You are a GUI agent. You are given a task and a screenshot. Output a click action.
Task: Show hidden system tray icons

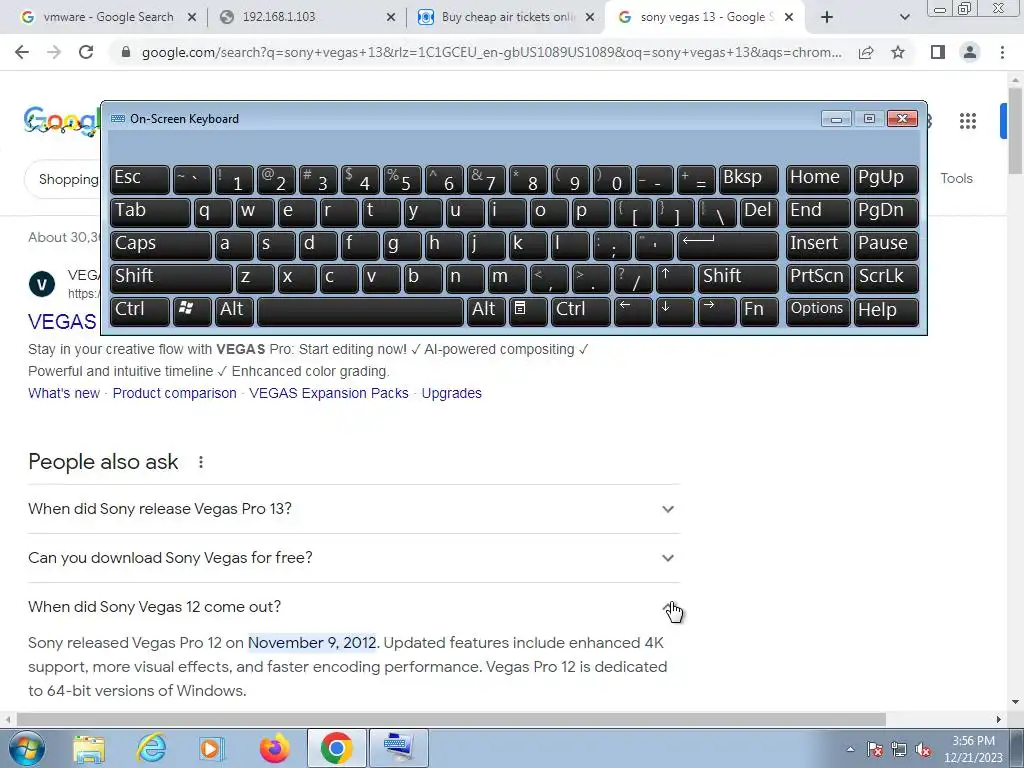click(x=850, y=749)
